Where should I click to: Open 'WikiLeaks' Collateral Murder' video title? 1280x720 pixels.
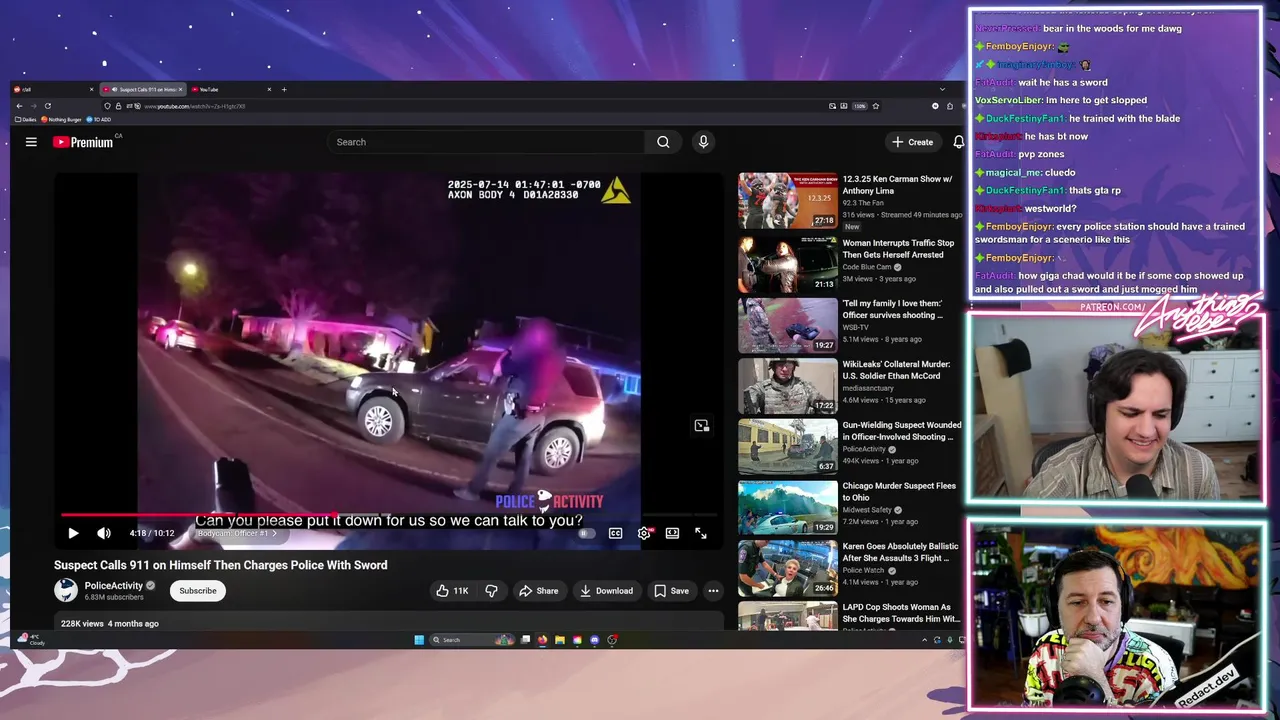(x=896, y=370)
